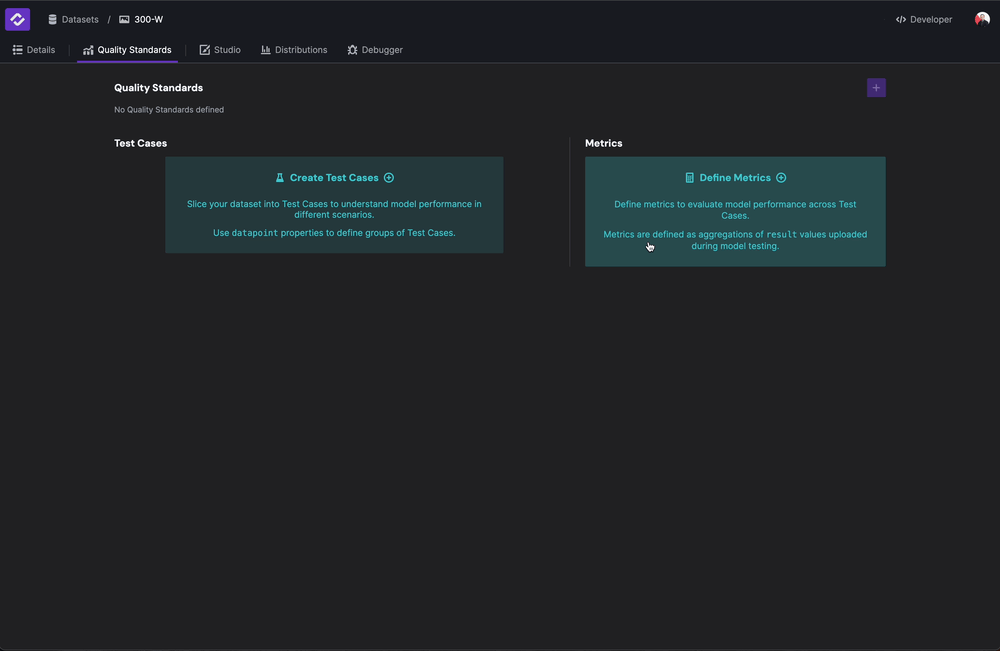Navigate to Datasets via the breadcrumb
The image size is (1000, 651).
tap(80, 18)
